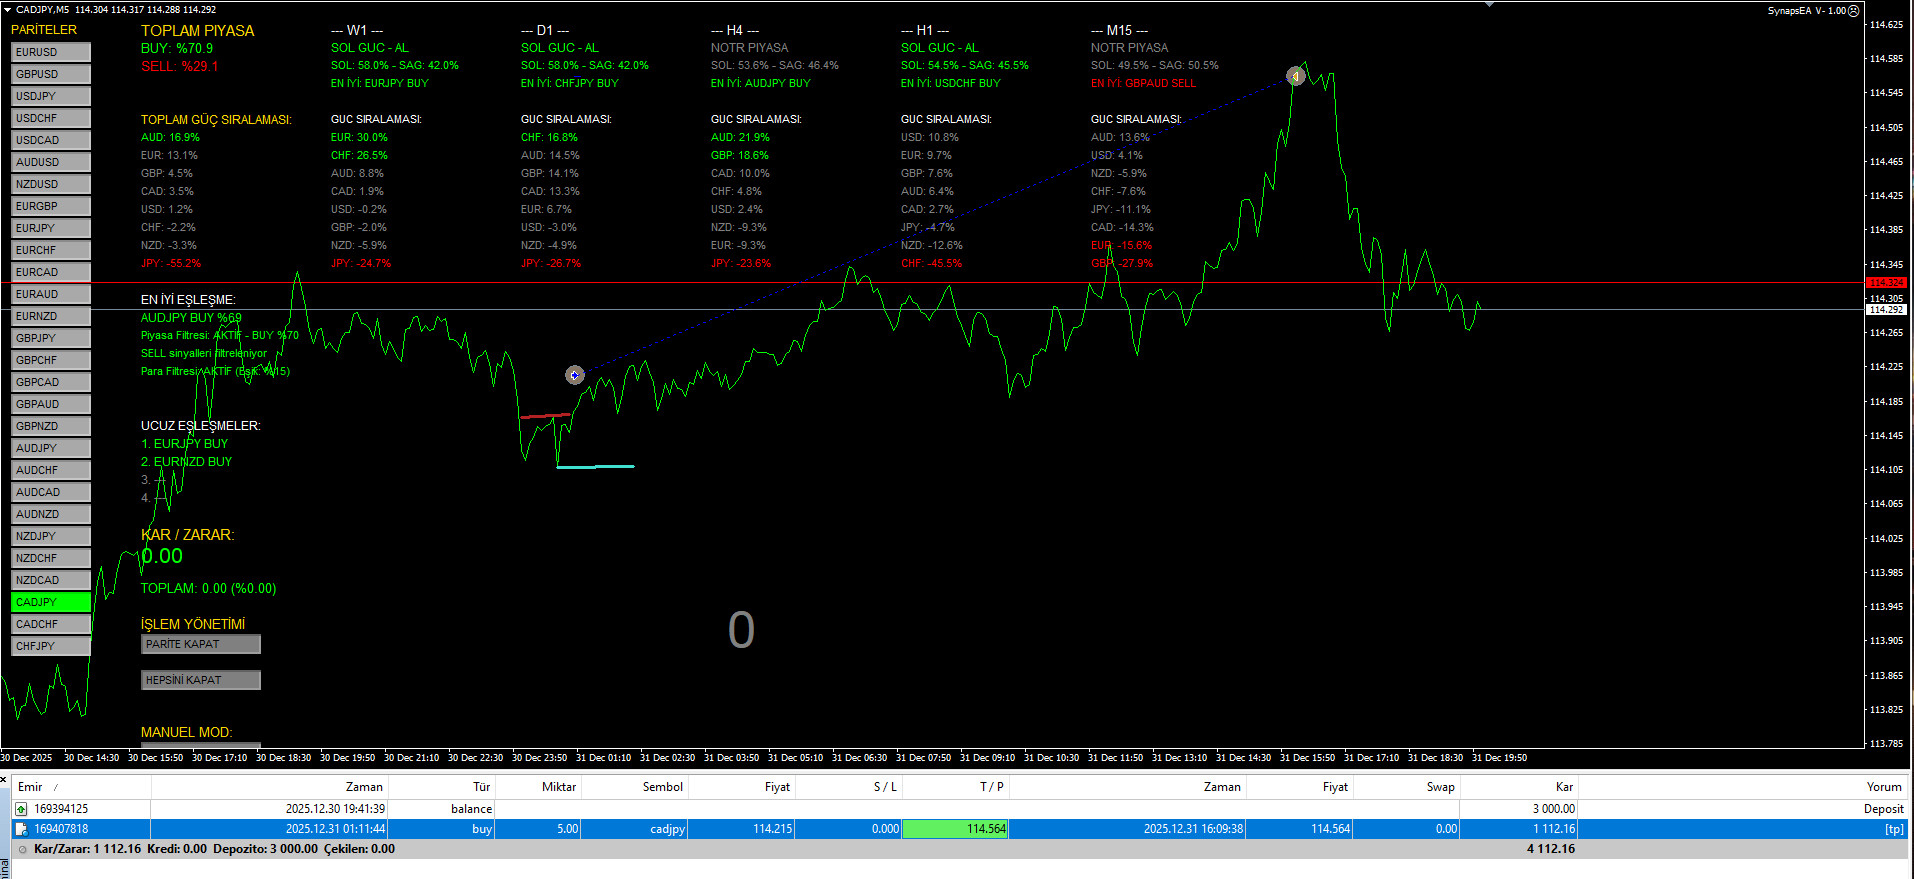
Task: Click the PARİTE KAPAT button
Action: click(201, 644)
